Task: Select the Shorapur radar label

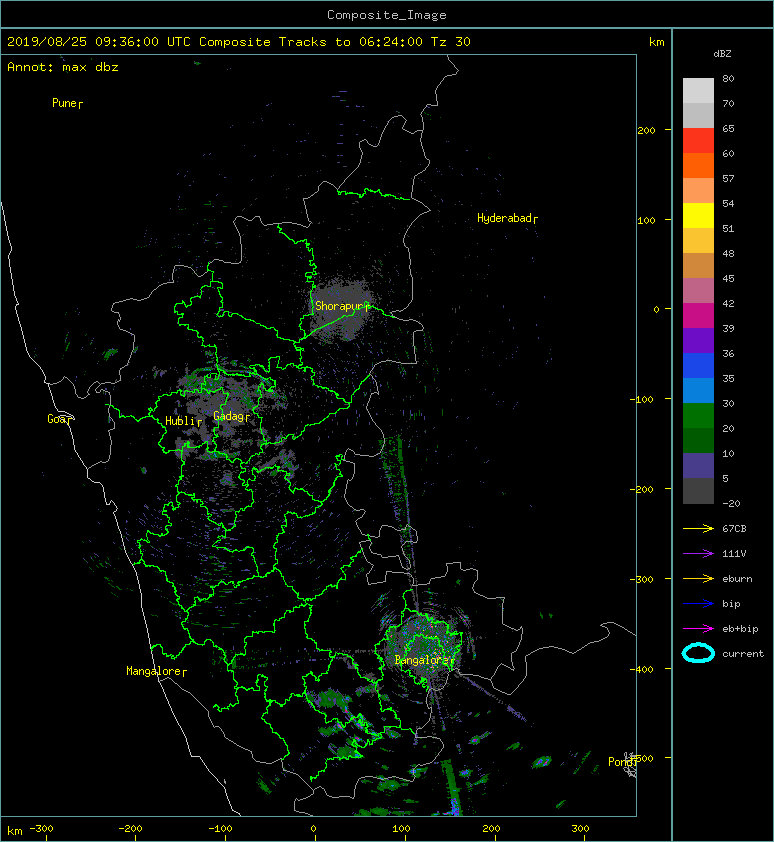Action: click(x=341, y=306)
